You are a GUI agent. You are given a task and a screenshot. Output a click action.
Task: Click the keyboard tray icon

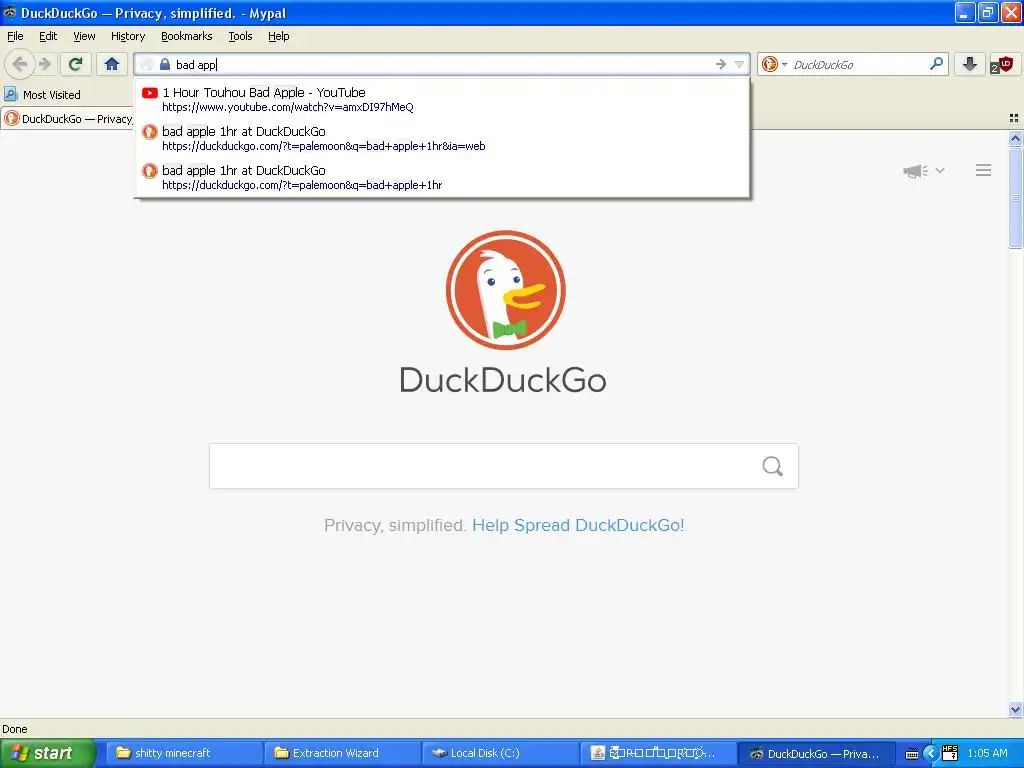tap(912, 754)
